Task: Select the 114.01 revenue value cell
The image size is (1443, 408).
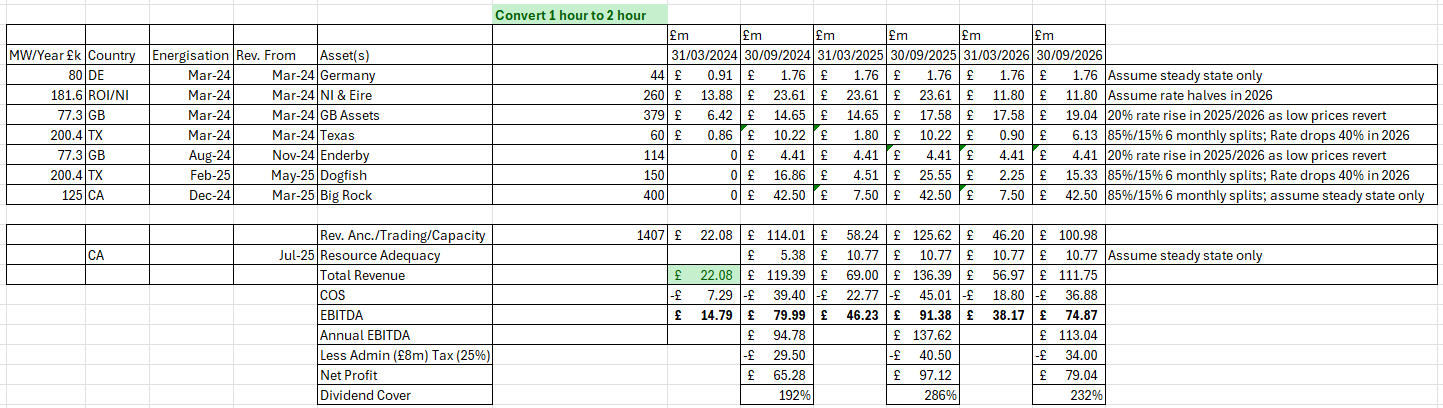Action: (x=776, y=235)
